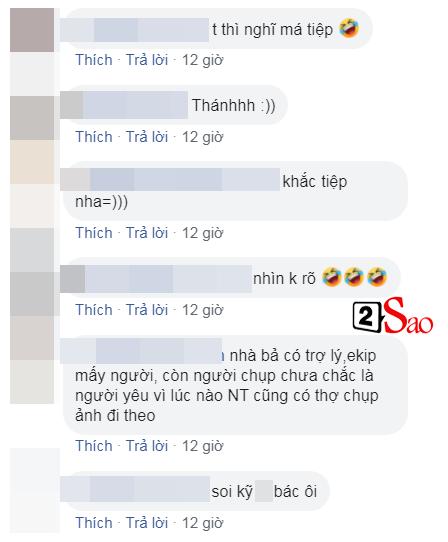Viewport: 448px width, 542px height.
Task: Open the blurred name in the 'Thánhhh' comment
Action: tap(124, 105)
